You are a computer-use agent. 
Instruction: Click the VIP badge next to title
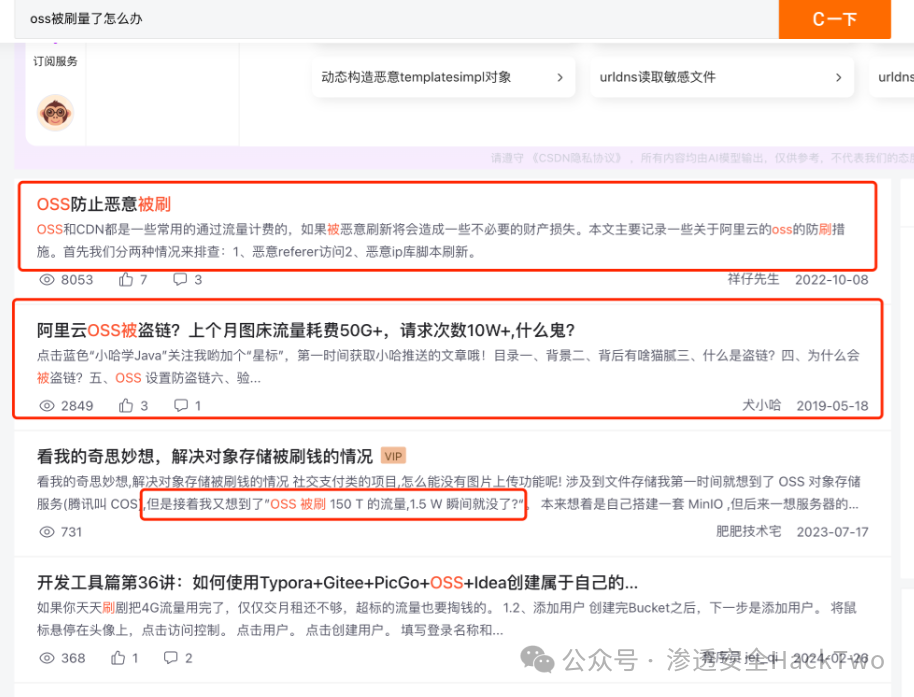coord(393,456)
